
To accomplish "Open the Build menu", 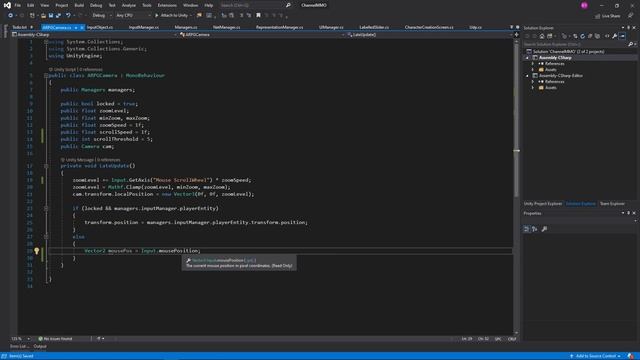I will (79, 5).
